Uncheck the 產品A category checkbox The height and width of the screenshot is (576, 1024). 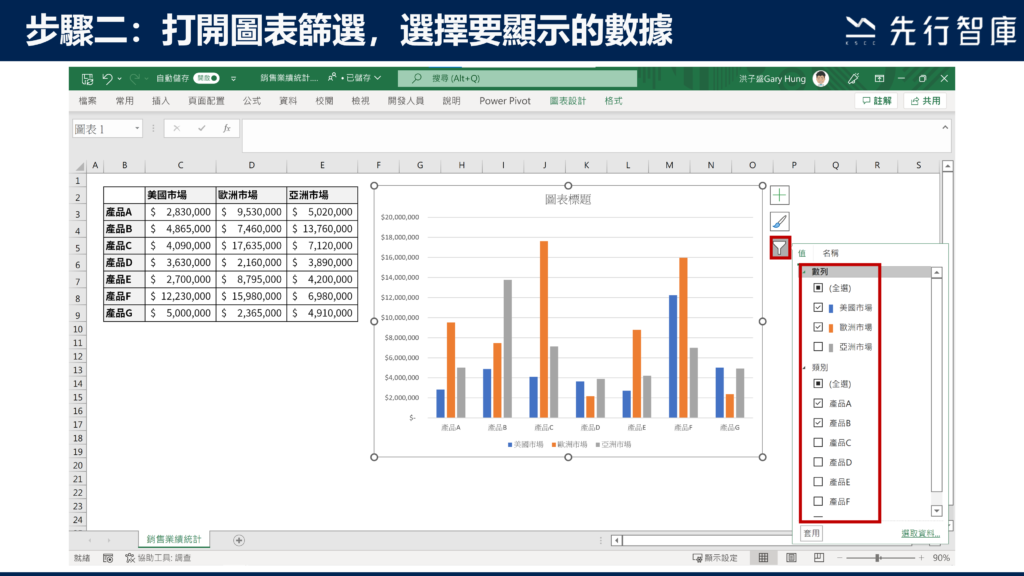tap(818, 403)
